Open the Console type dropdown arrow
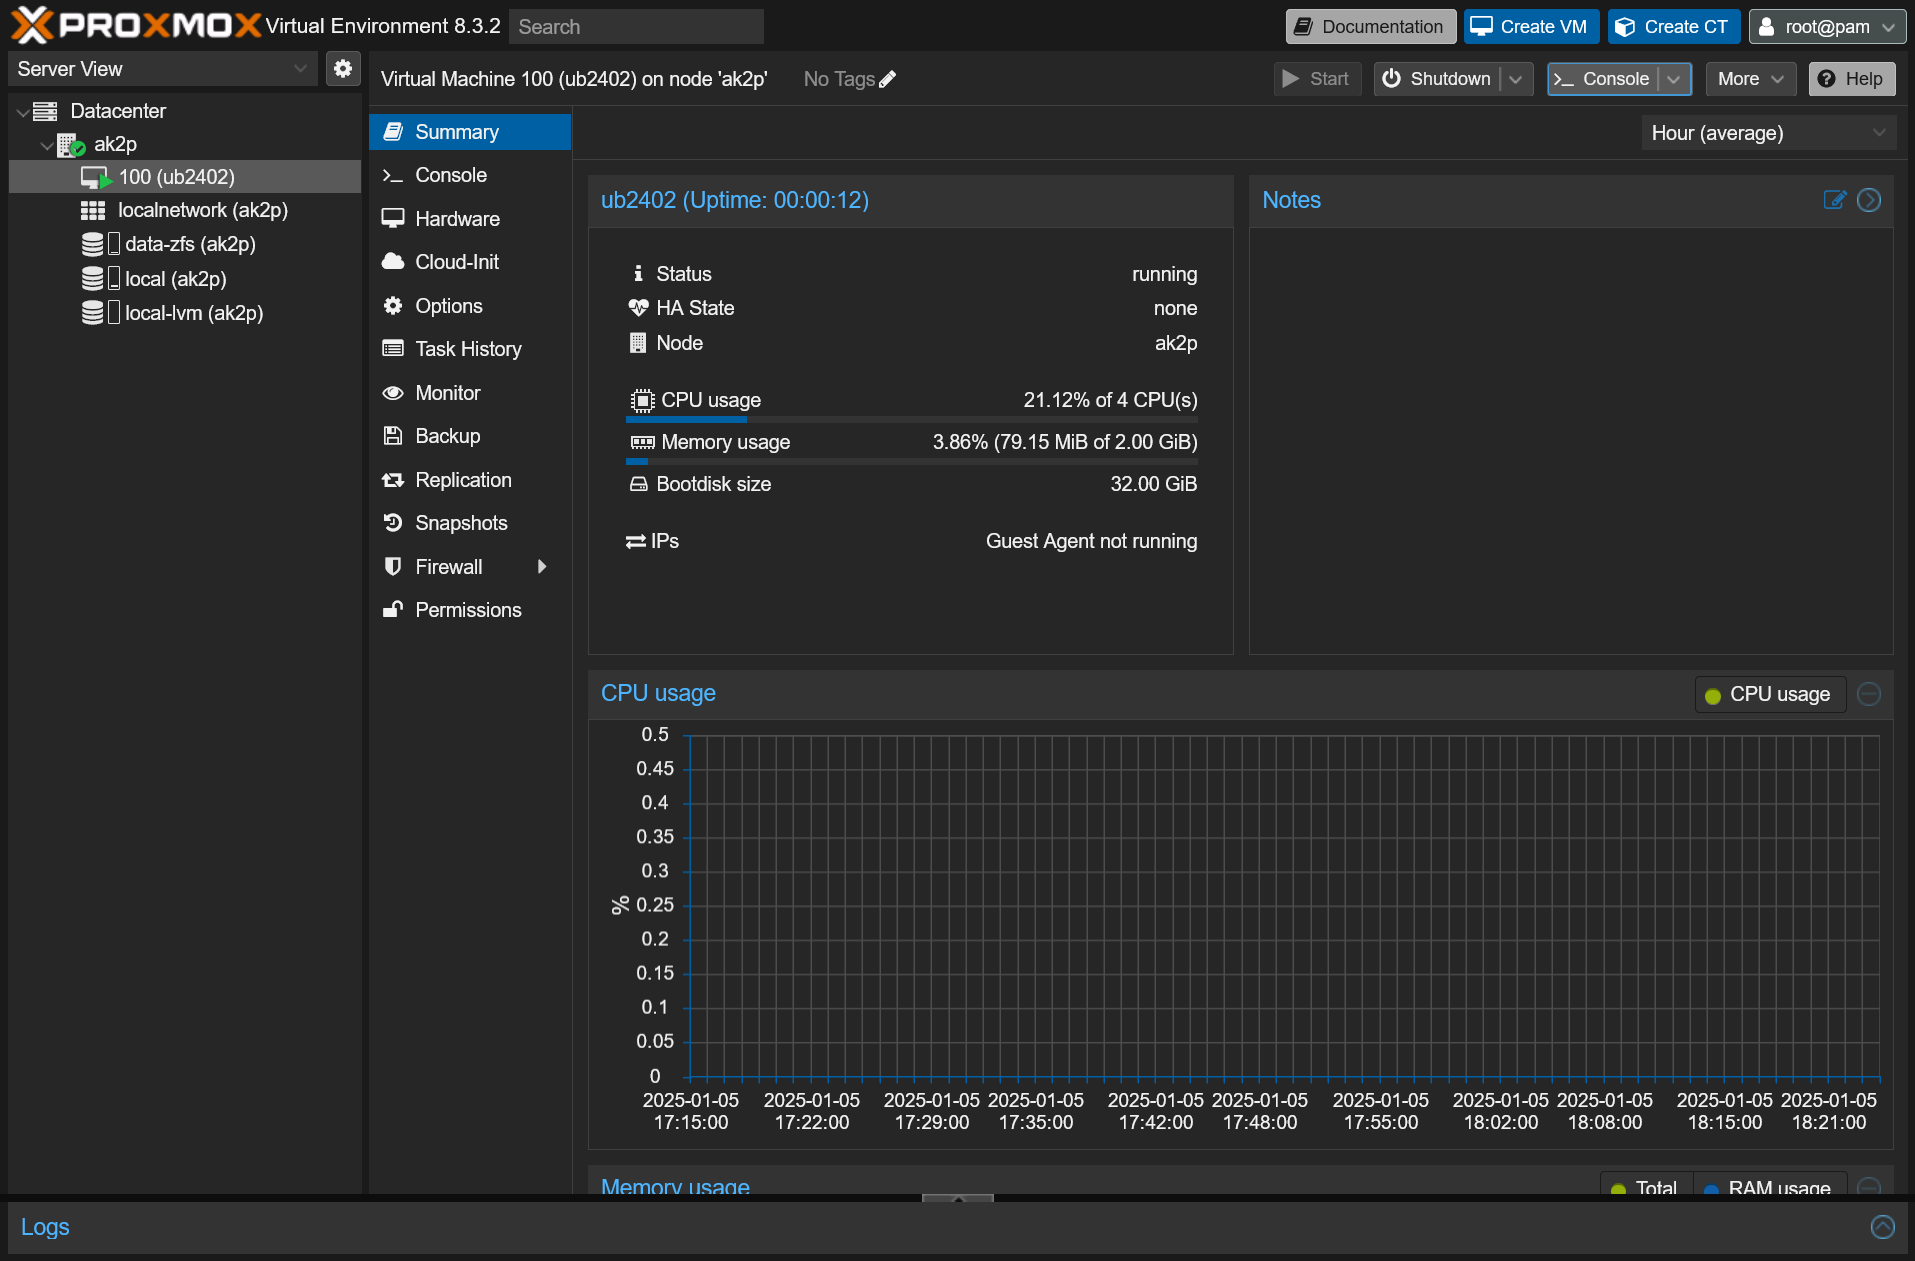1915x1261 pixels. [x=1674, y=79]
